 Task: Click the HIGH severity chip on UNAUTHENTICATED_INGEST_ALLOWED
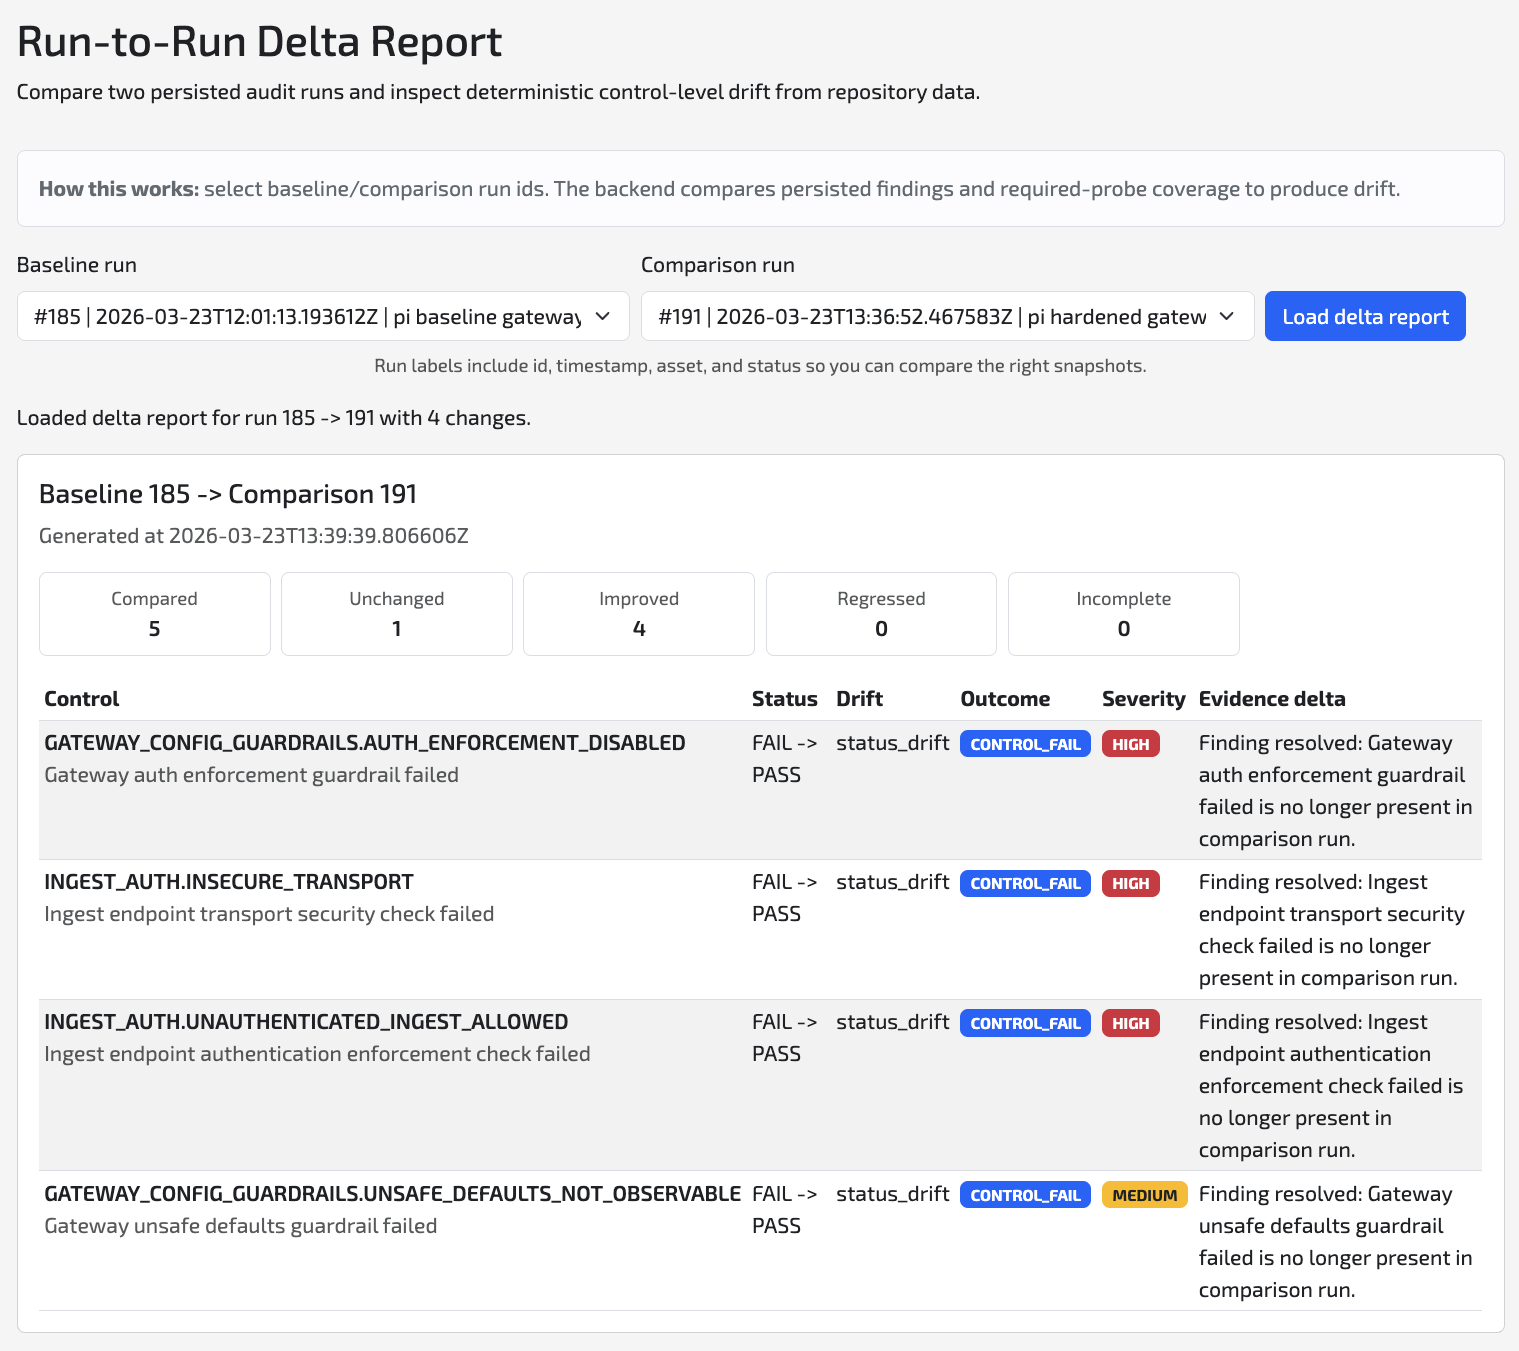click(1130, 1023)
